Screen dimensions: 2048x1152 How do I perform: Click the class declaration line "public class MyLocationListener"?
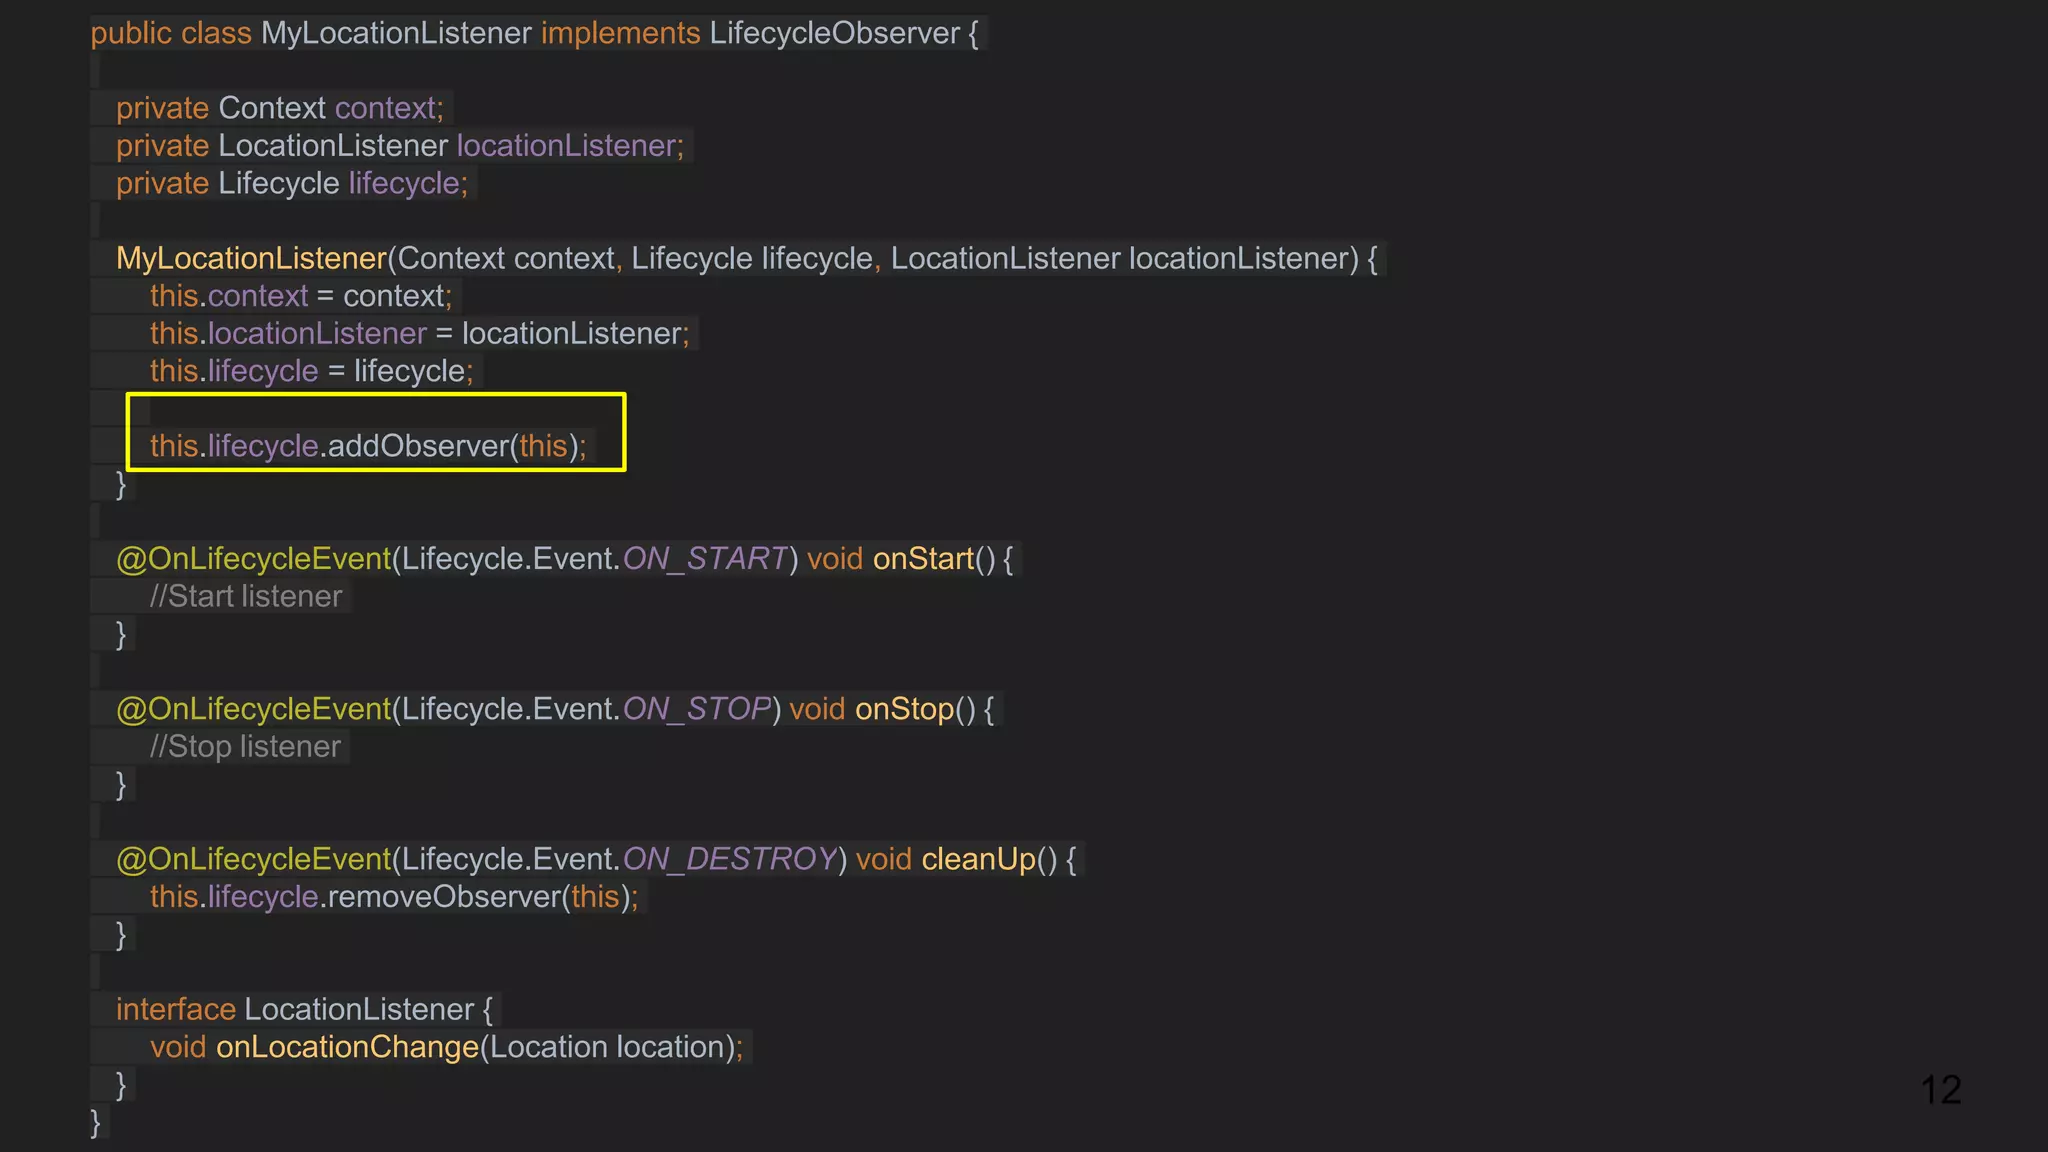311,33
